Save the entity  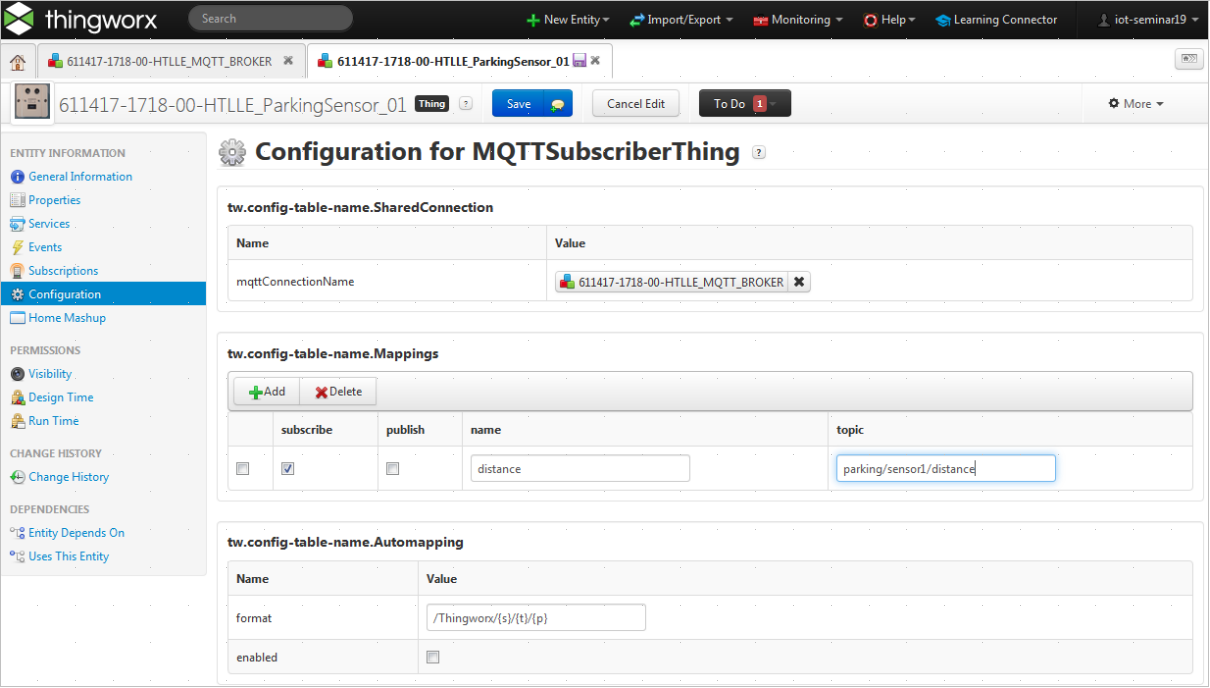(518, 104)
